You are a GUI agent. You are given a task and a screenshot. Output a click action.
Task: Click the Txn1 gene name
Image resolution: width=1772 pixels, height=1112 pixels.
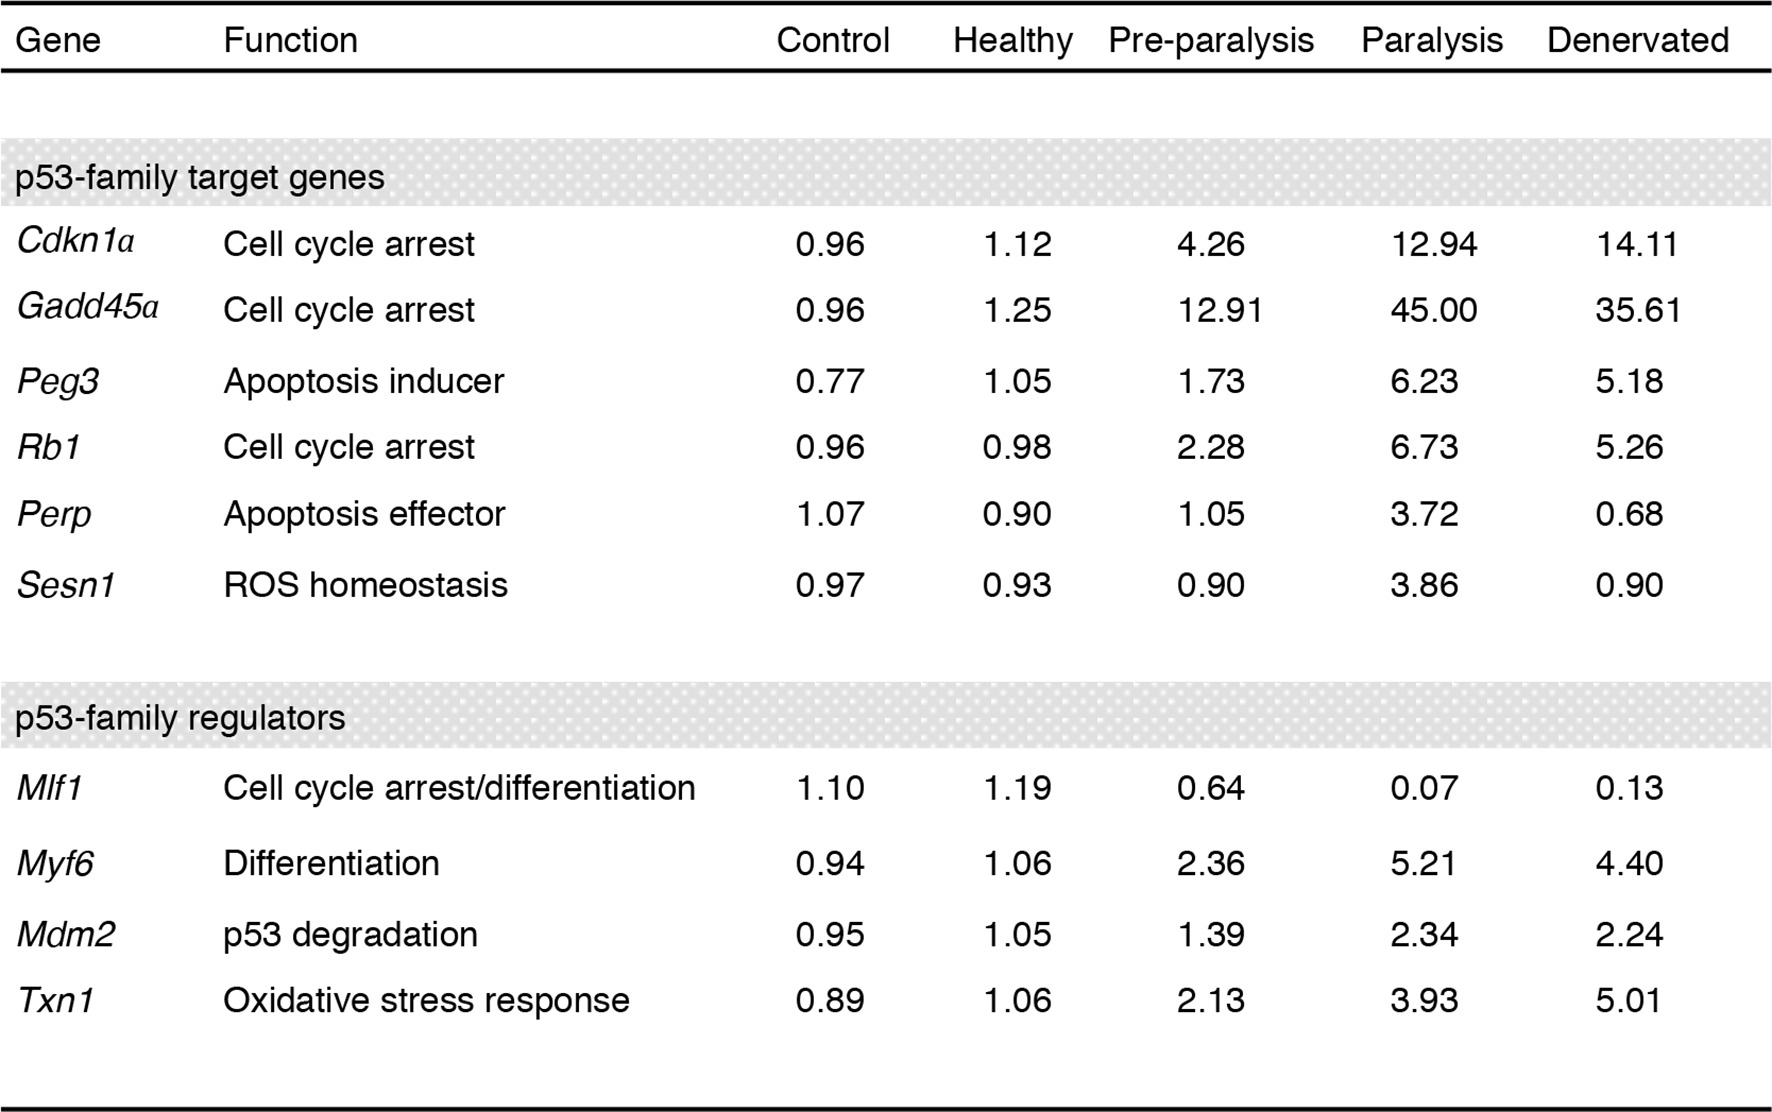[x=56, y=1000]
